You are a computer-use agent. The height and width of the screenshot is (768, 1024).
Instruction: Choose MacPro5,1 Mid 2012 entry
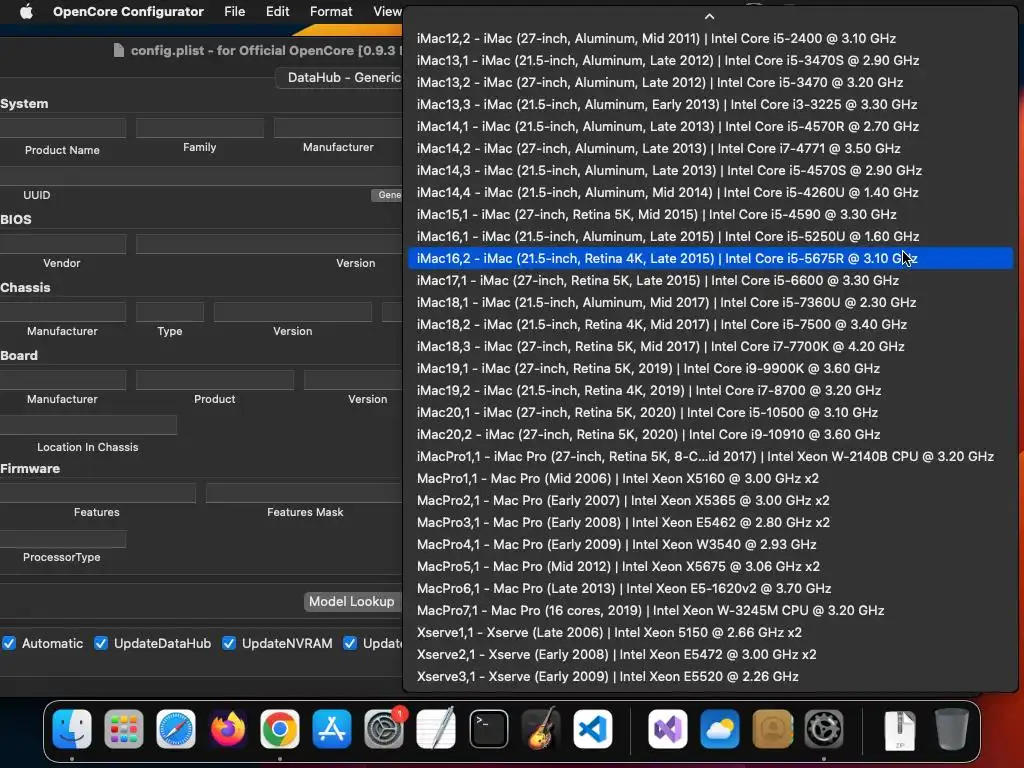pyautogui.click(x=710, y=566)
